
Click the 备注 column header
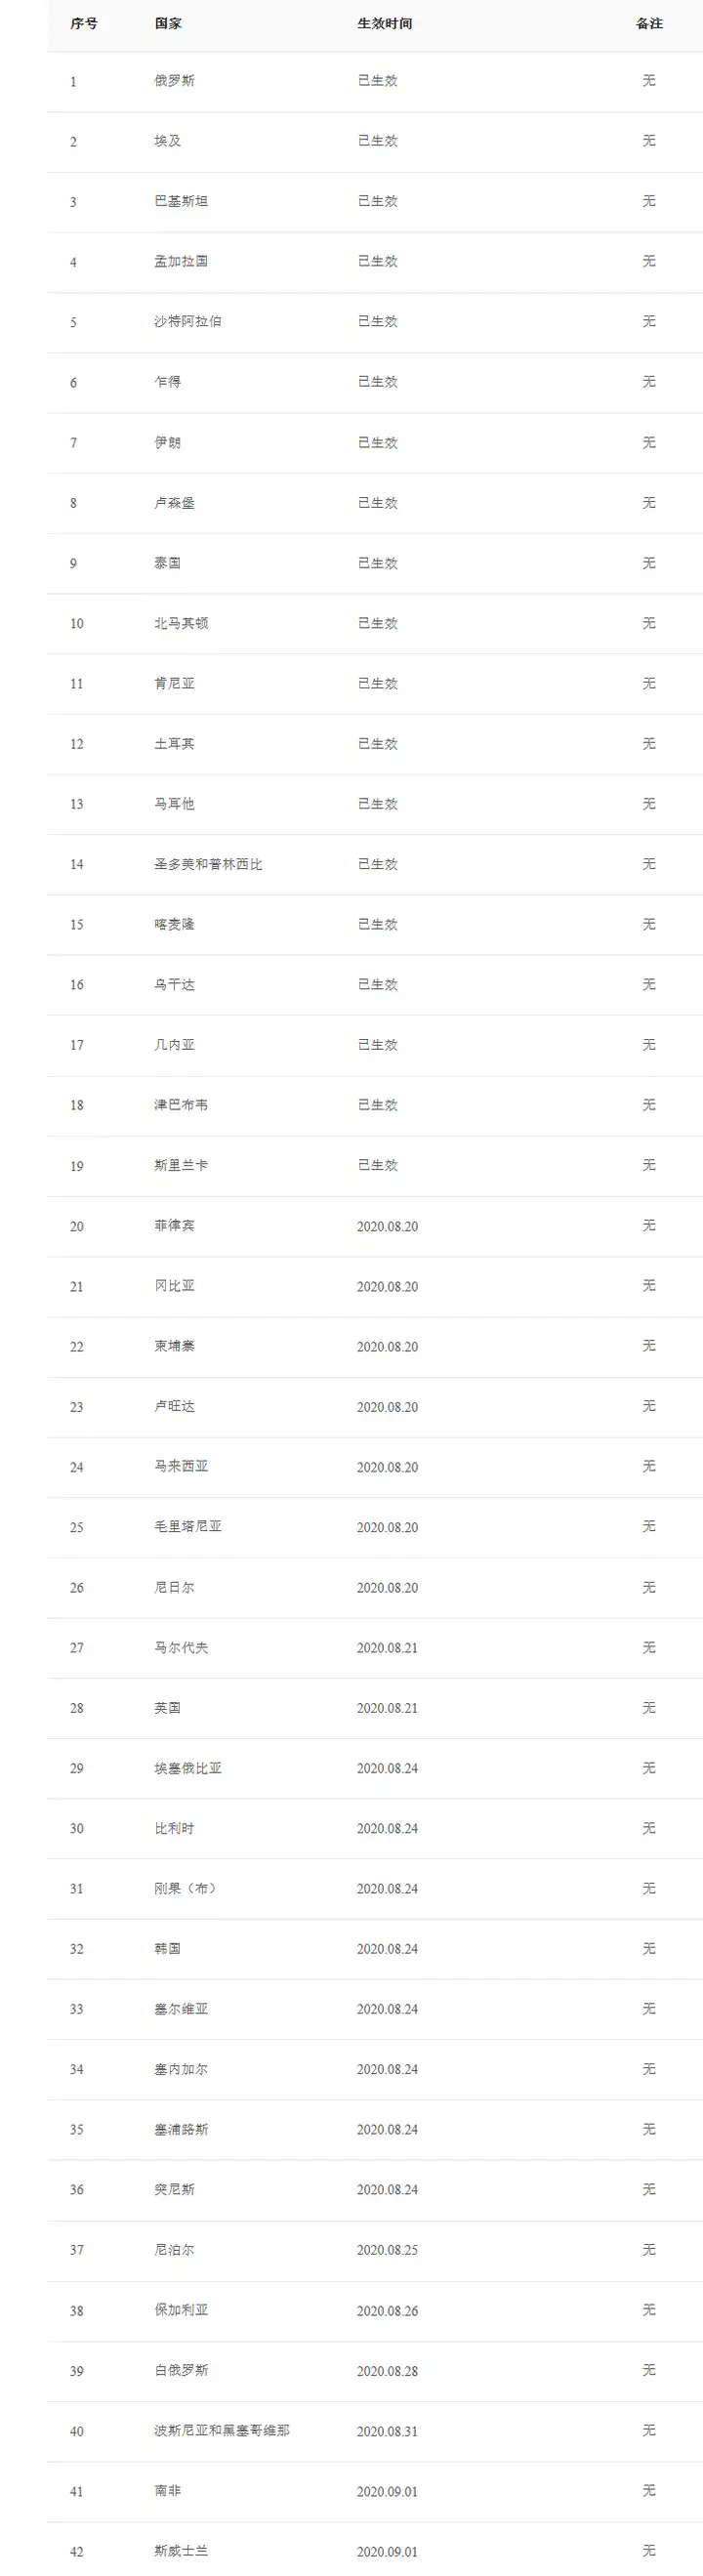pos(649,23)
